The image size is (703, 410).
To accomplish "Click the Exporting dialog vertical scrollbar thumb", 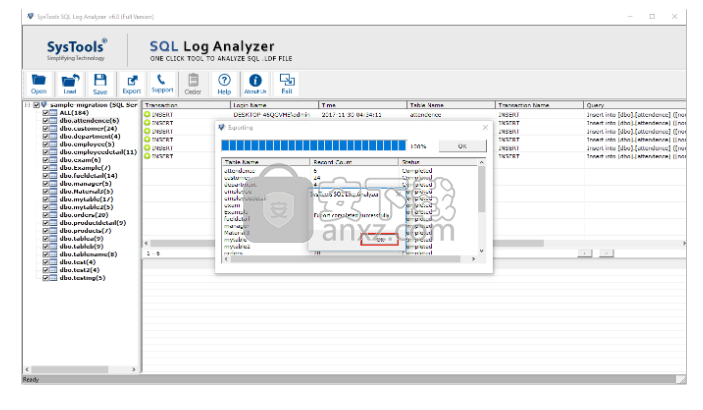I will pyautogui.click(x=482, y=189).
